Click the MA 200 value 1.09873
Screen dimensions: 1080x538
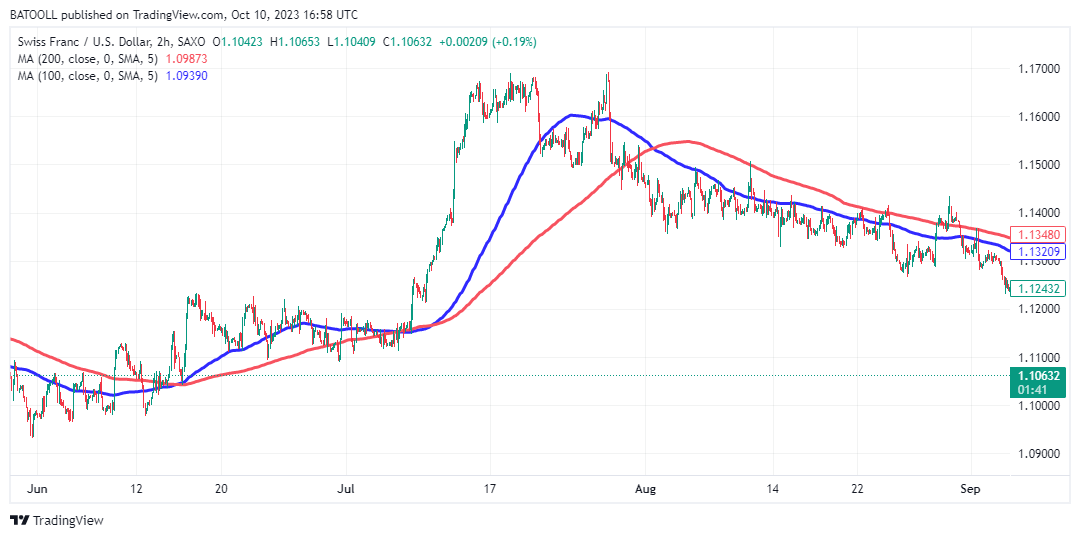click(185, 59)
